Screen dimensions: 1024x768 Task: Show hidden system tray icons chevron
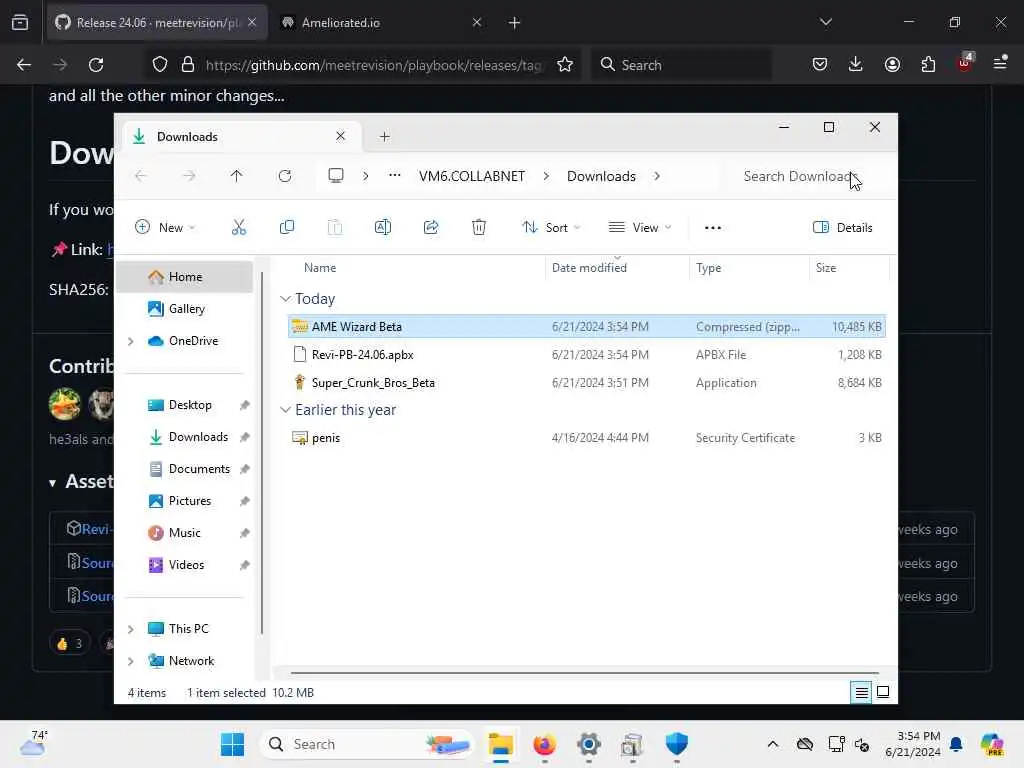[773, 744]
